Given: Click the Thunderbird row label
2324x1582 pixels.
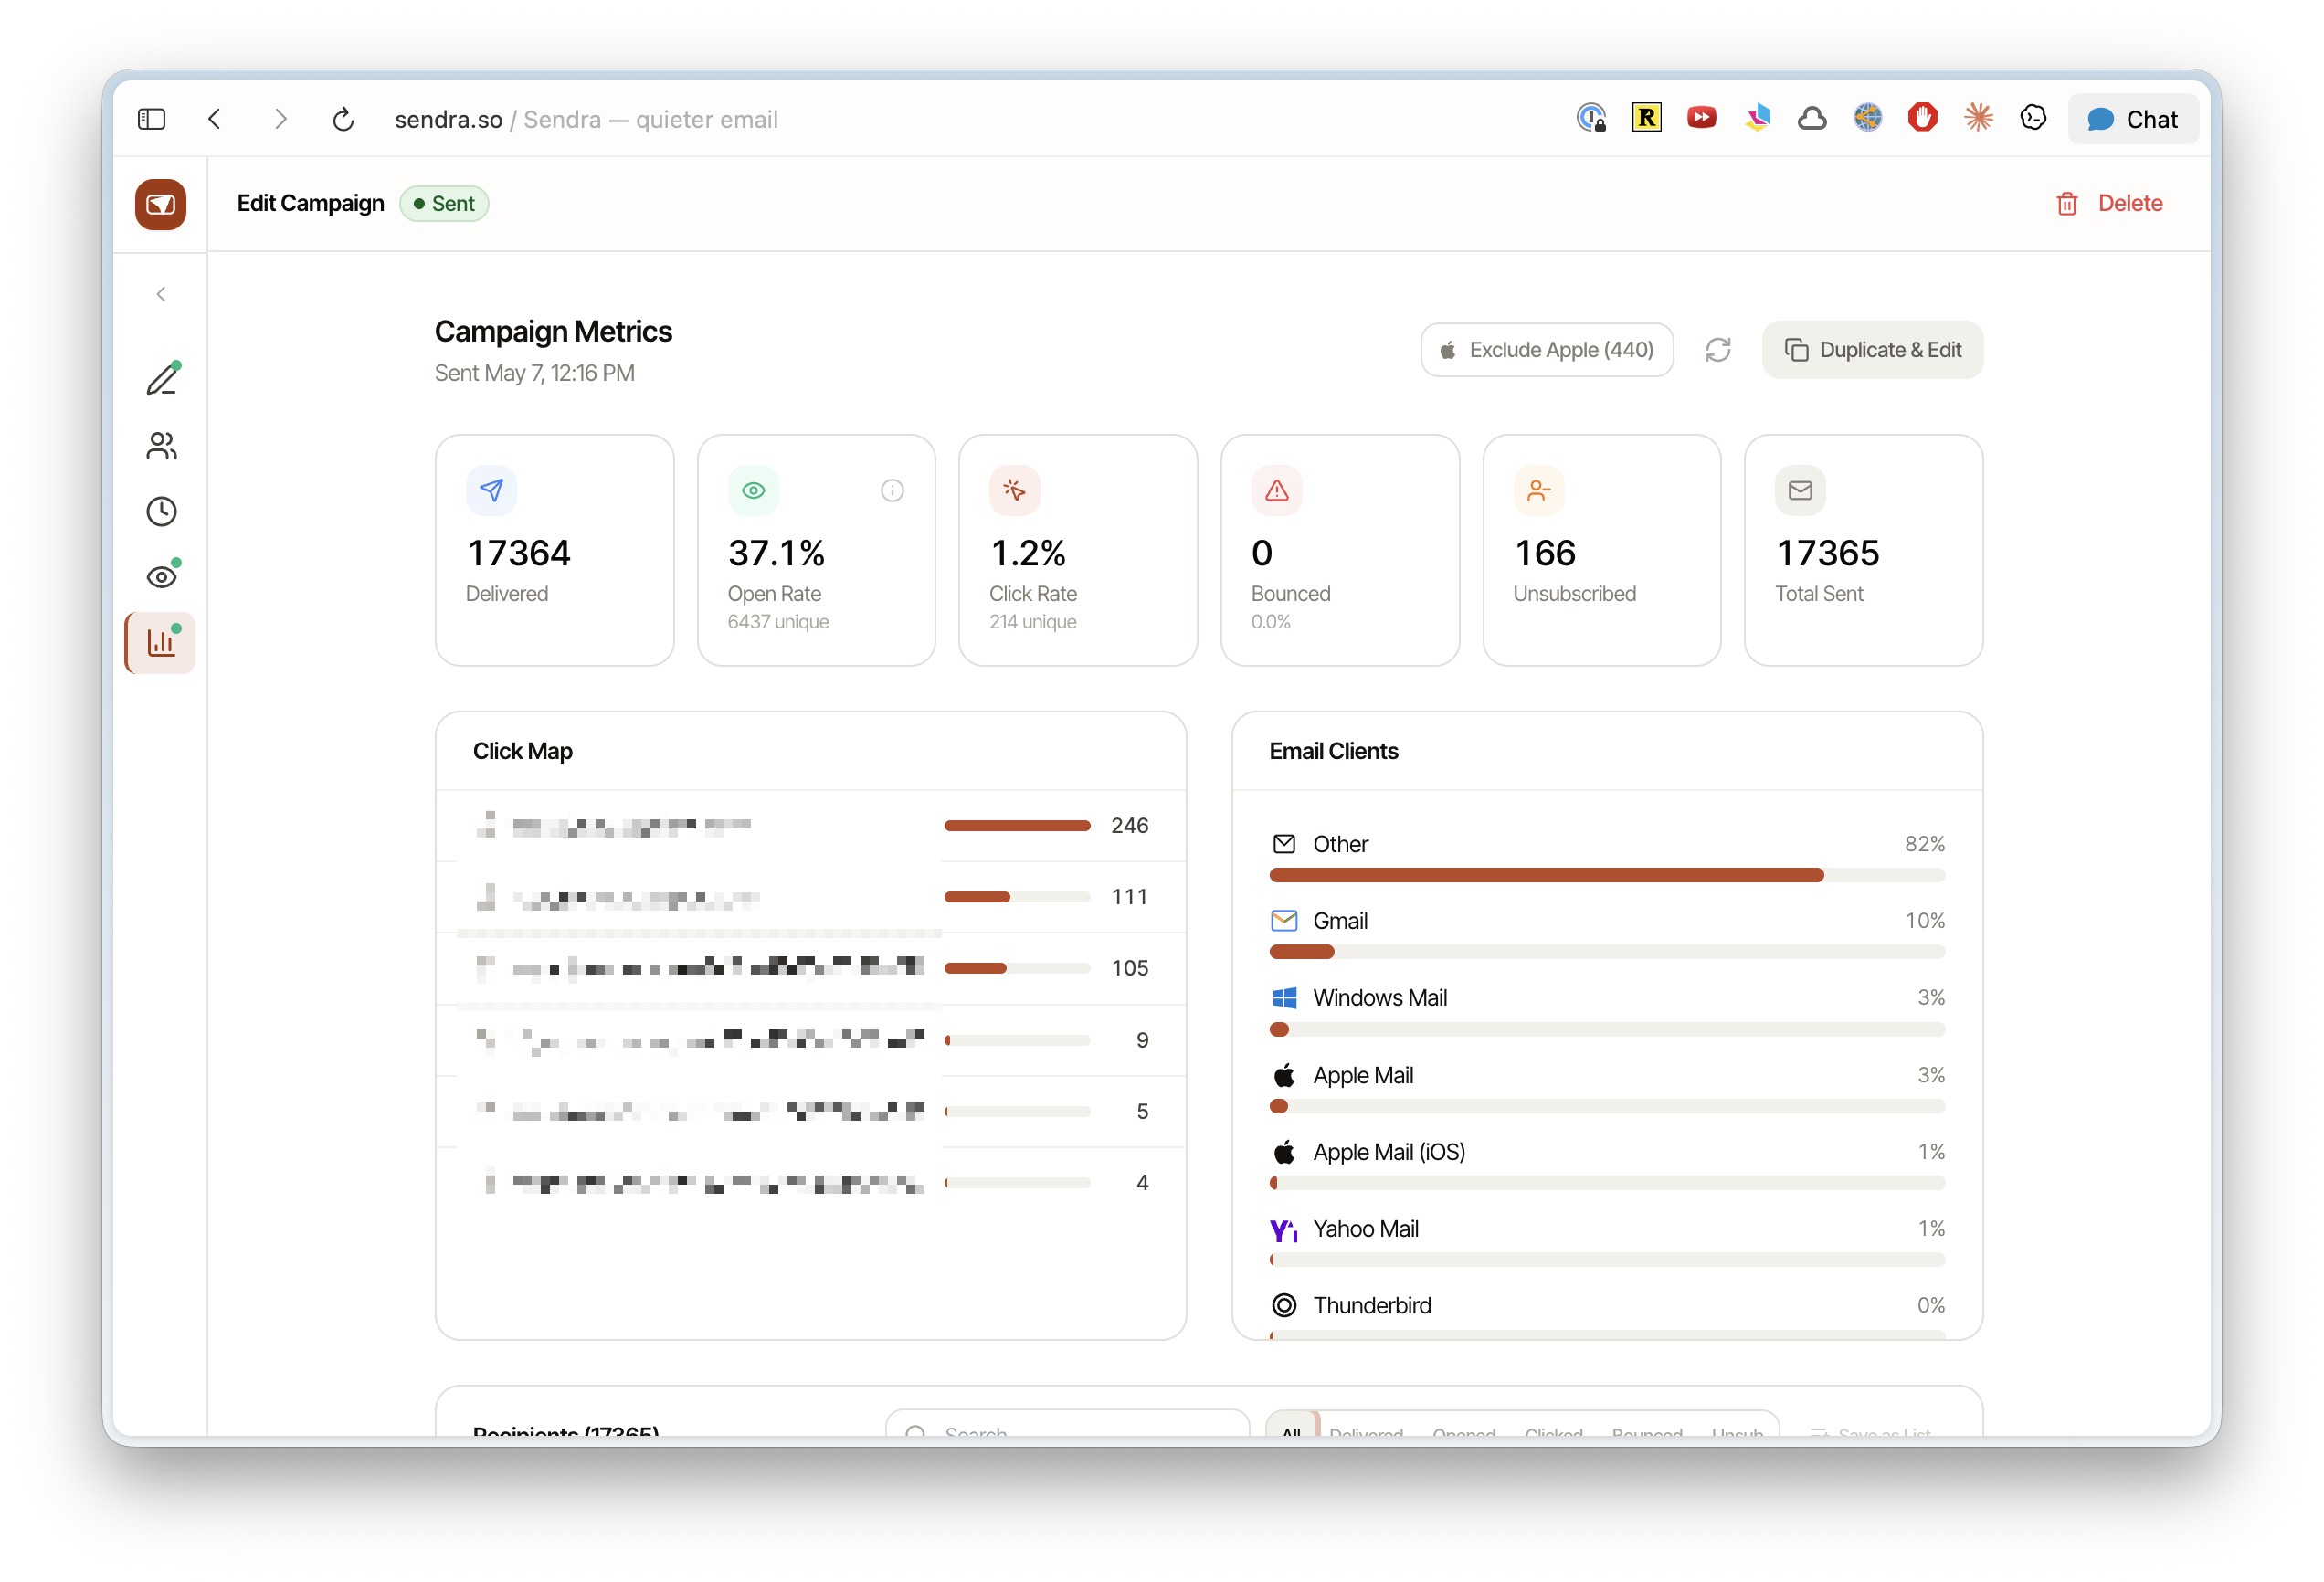Looking at the screenshot, I should 1372,1306.
